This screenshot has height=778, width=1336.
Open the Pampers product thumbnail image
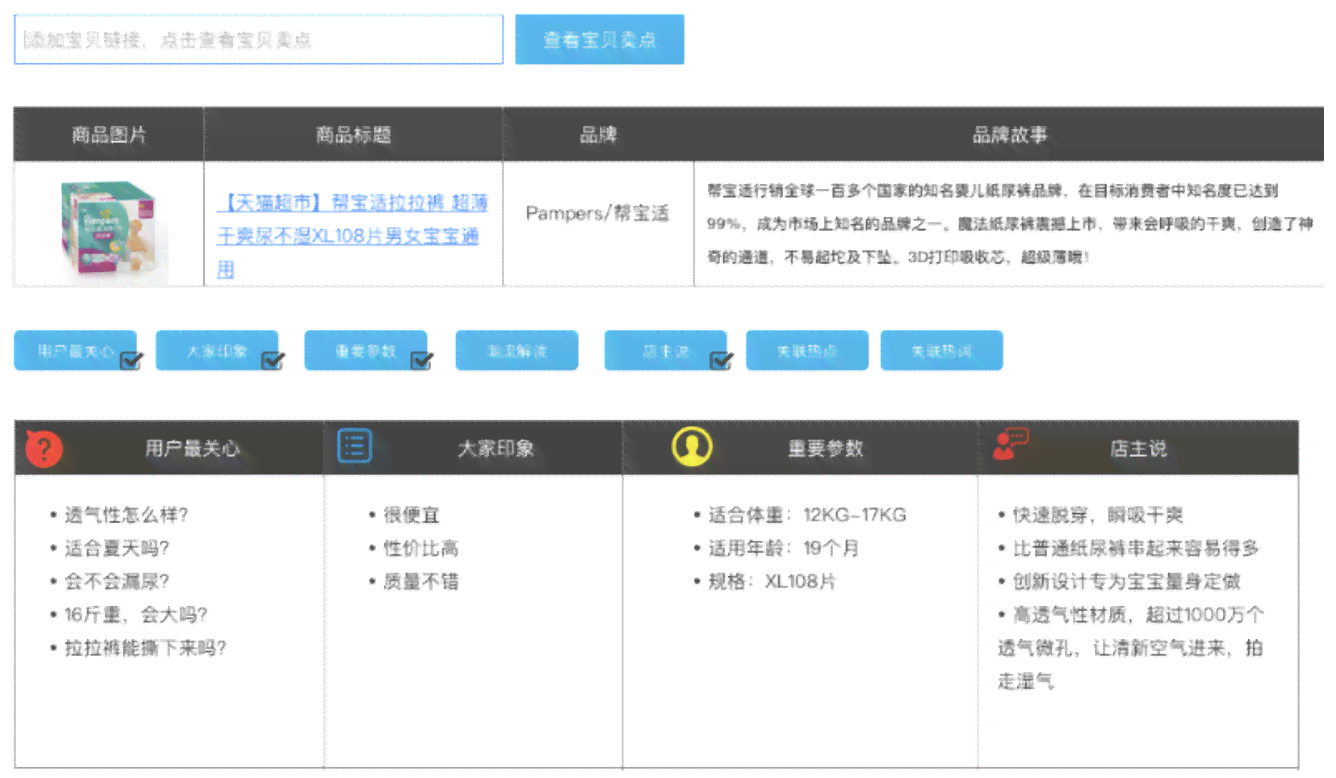click(x=113, y=229)
